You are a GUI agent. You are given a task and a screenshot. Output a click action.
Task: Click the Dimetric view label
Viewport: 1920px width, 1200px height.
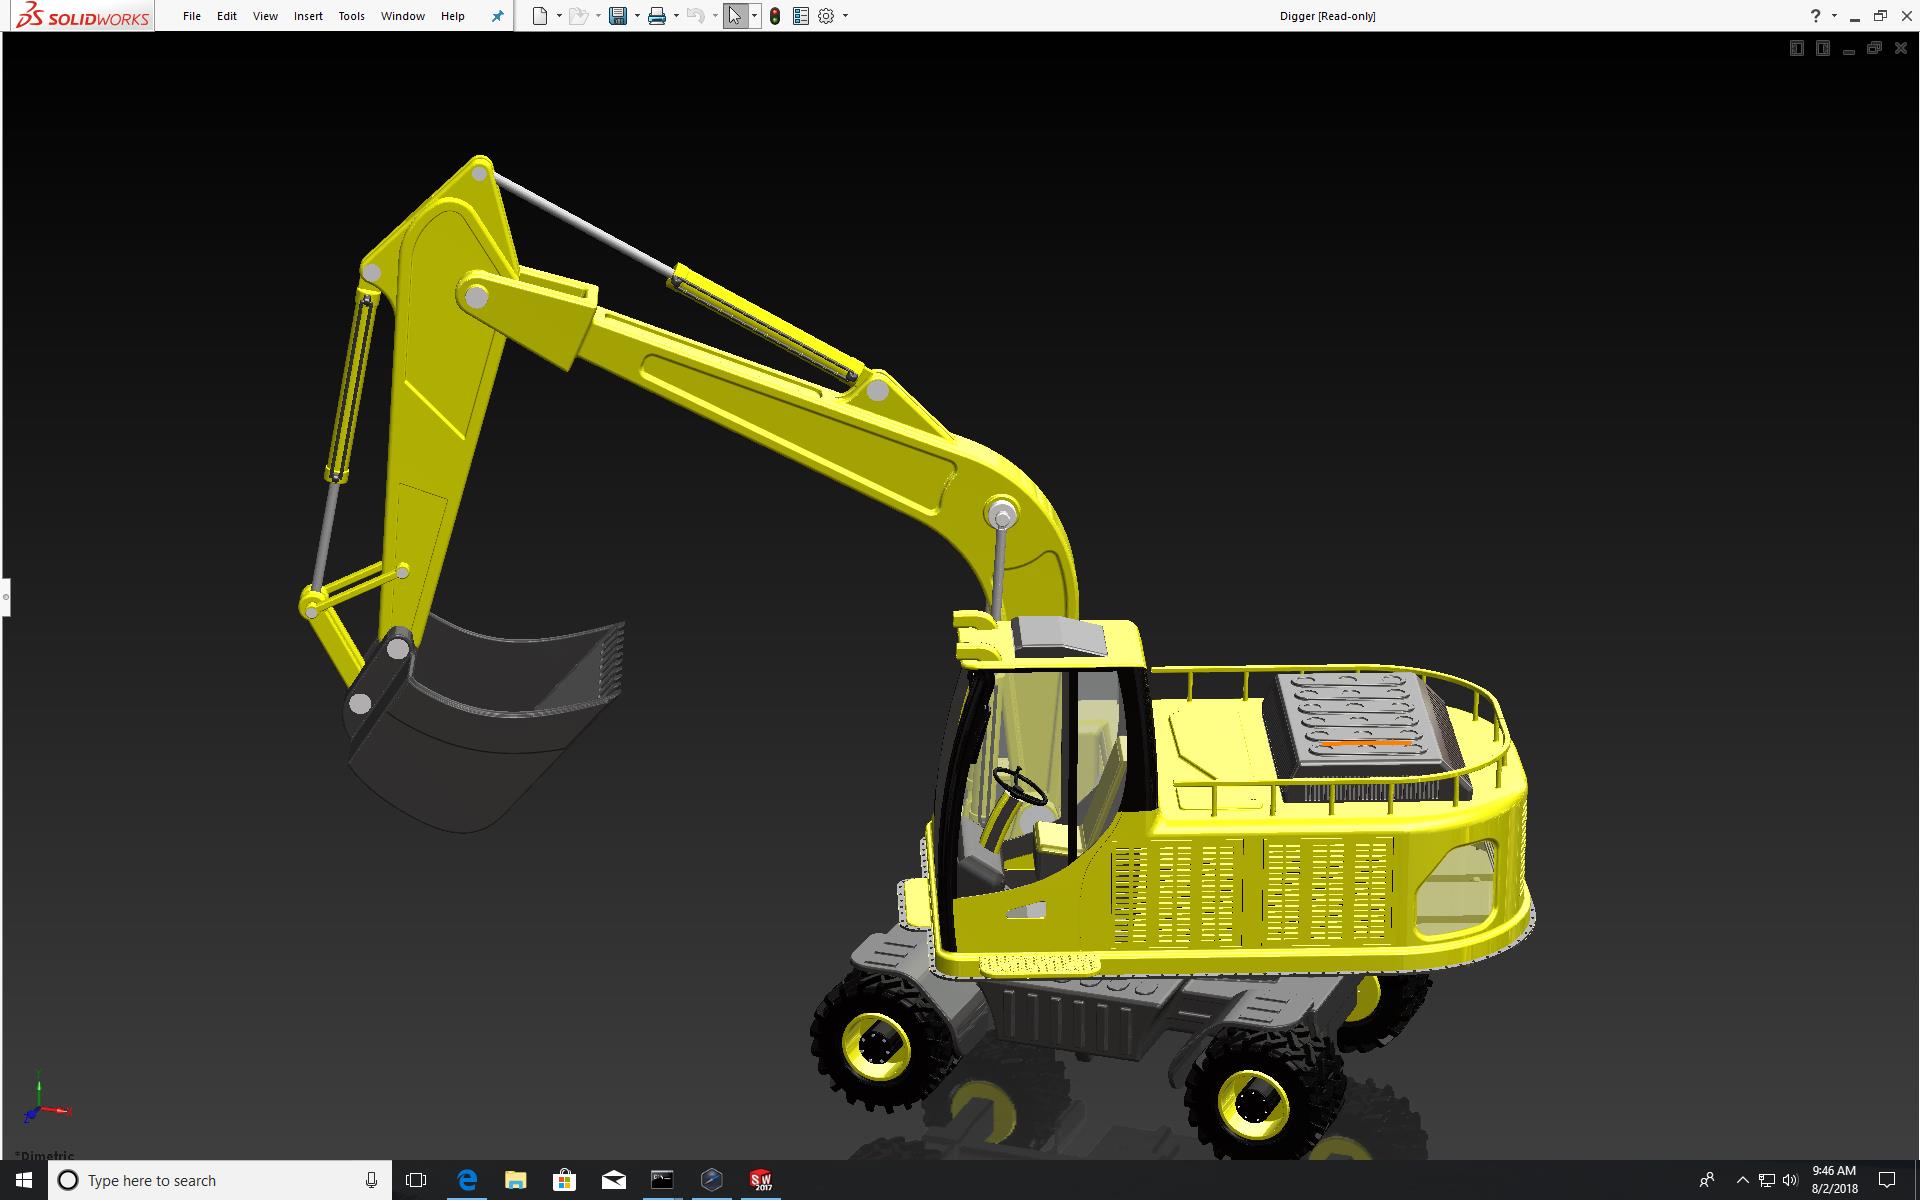click(x=45, y=1155)
